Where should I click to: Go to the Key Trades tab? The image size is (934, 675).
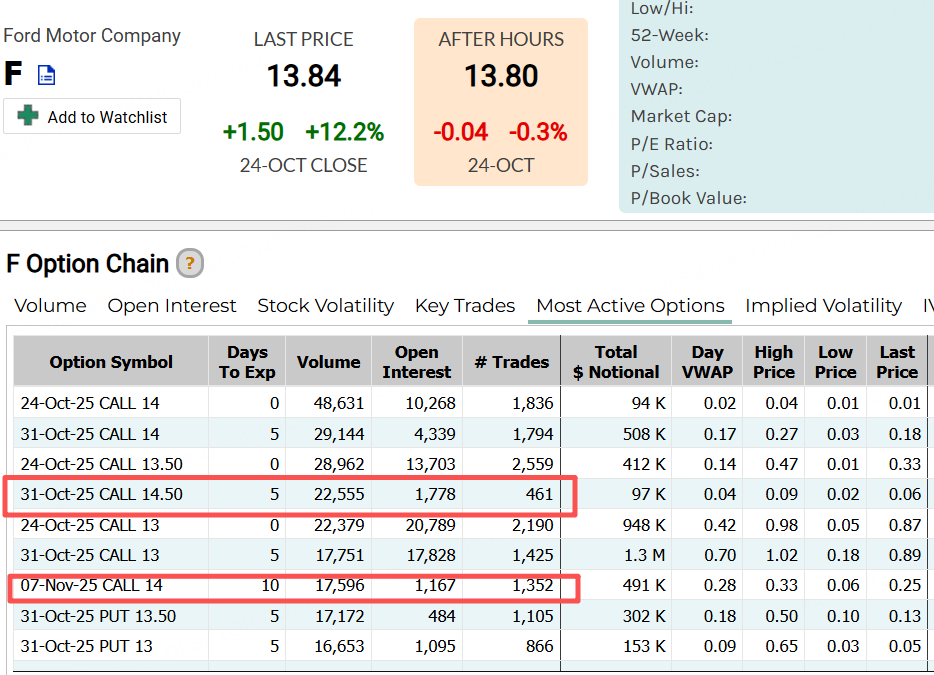[465, 306]
